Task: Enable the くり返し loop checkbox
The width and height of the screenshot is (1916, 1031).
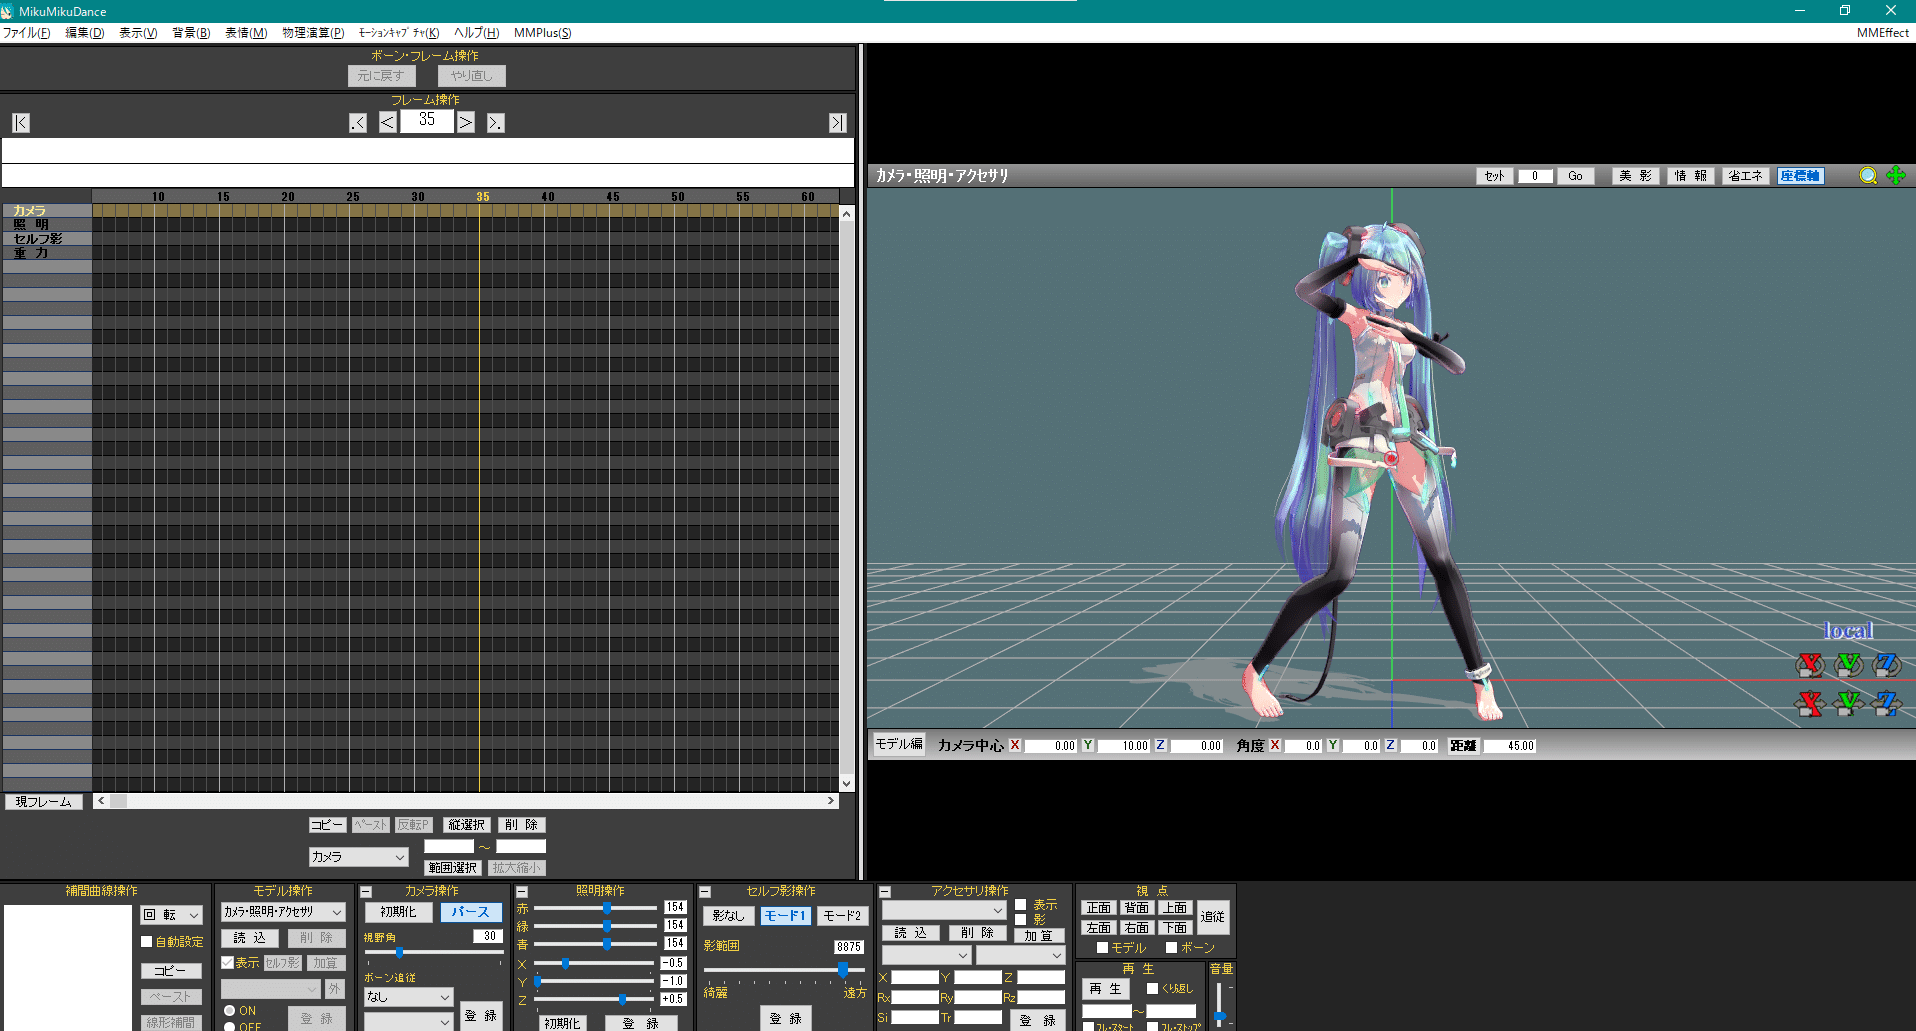Action: point(1153,989)
